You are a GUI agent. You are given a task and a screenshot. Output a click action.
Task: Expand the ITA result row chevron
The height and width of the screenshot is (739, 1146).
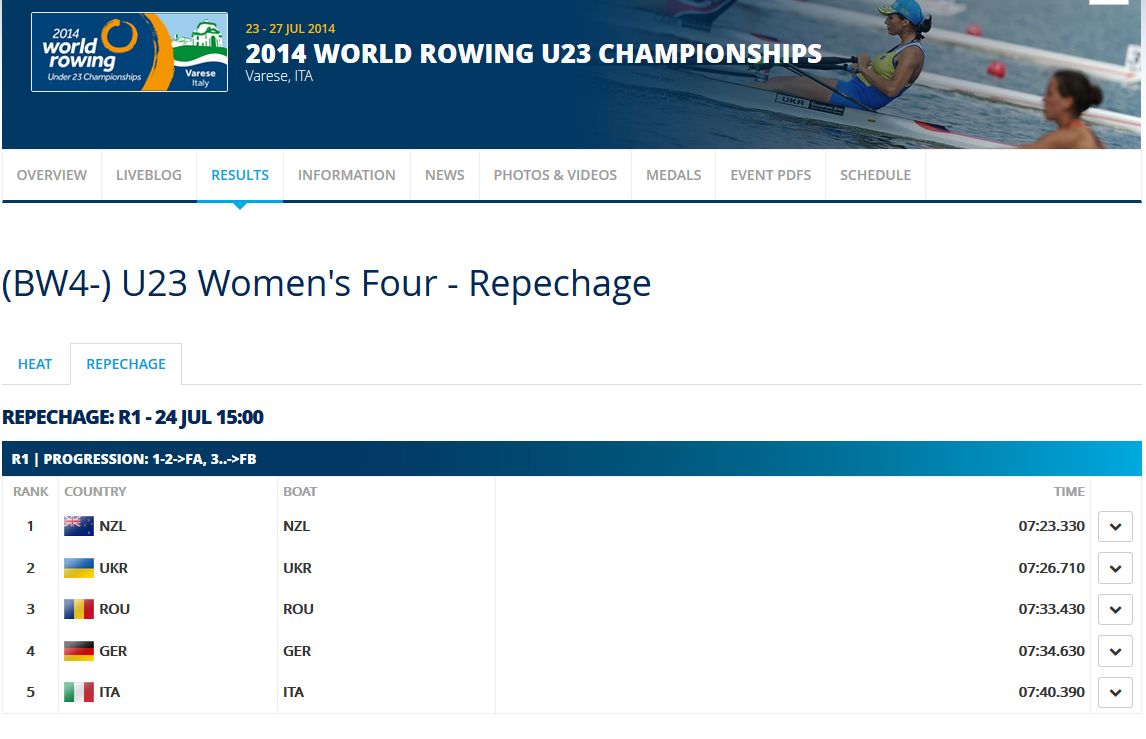click(x=1115, y=692)
